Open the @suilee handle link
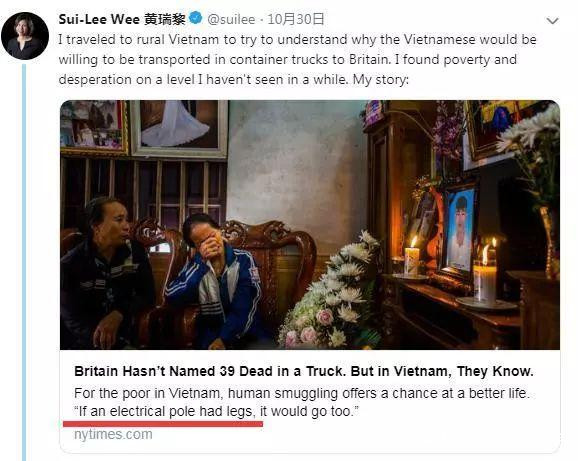The width and height of the screenshot is (578, 461). pyautogui.click(x=231, y=19)
